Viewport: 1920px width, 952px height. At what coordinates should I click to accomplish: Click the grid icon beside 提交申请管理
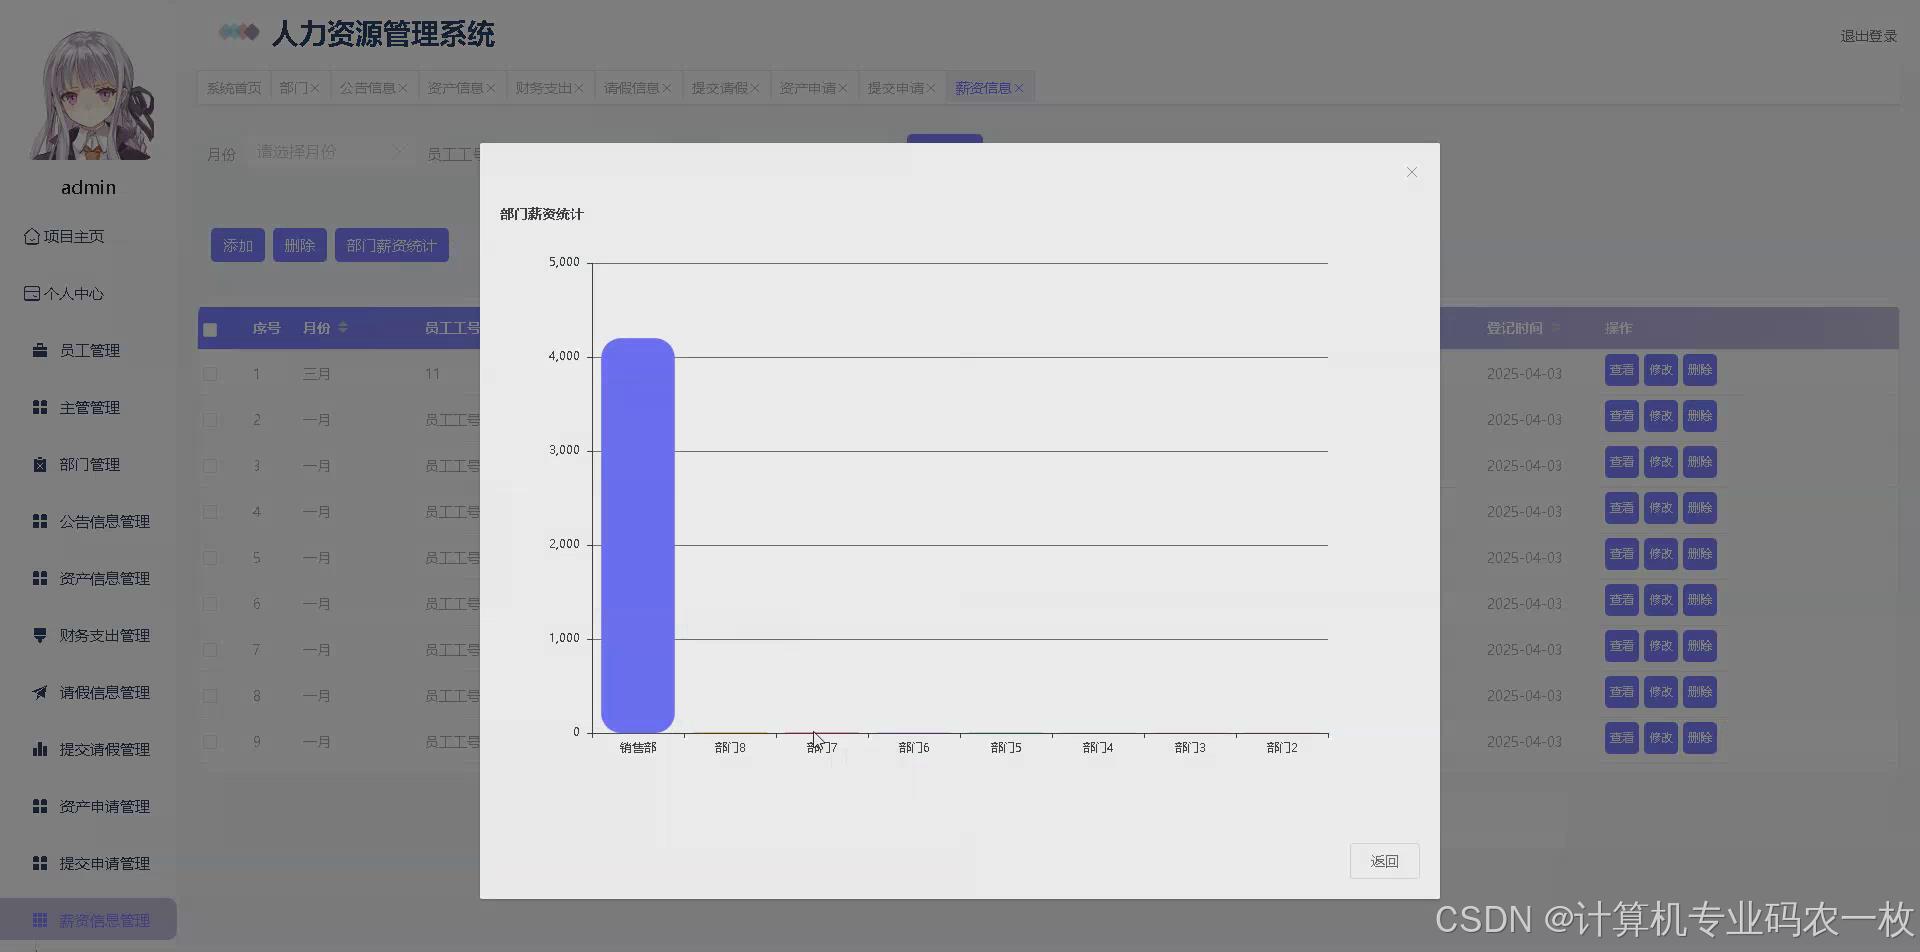(x=40, y=863)
